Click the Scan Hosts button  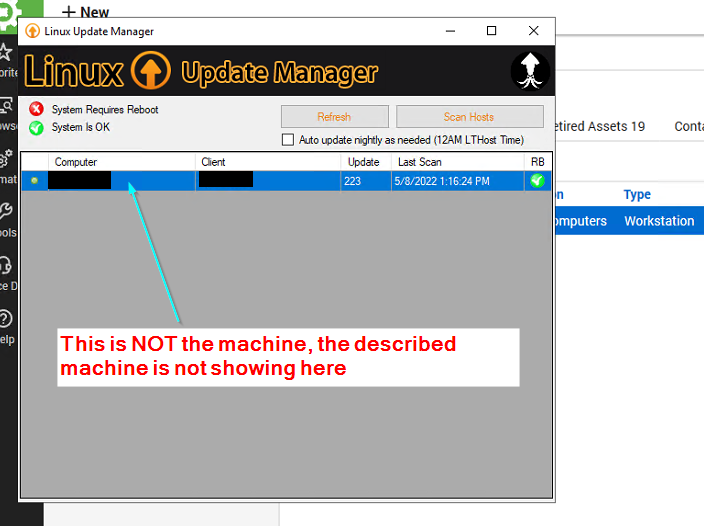(x=470, y=117)
